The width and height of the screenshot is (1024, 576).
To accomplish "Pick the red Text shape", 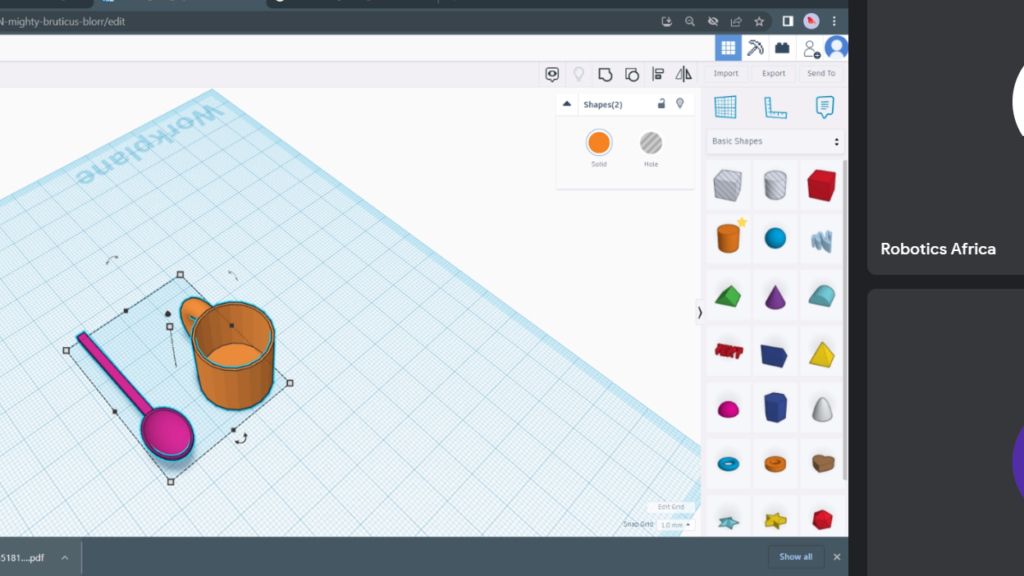I will click(x=729, y=351).
